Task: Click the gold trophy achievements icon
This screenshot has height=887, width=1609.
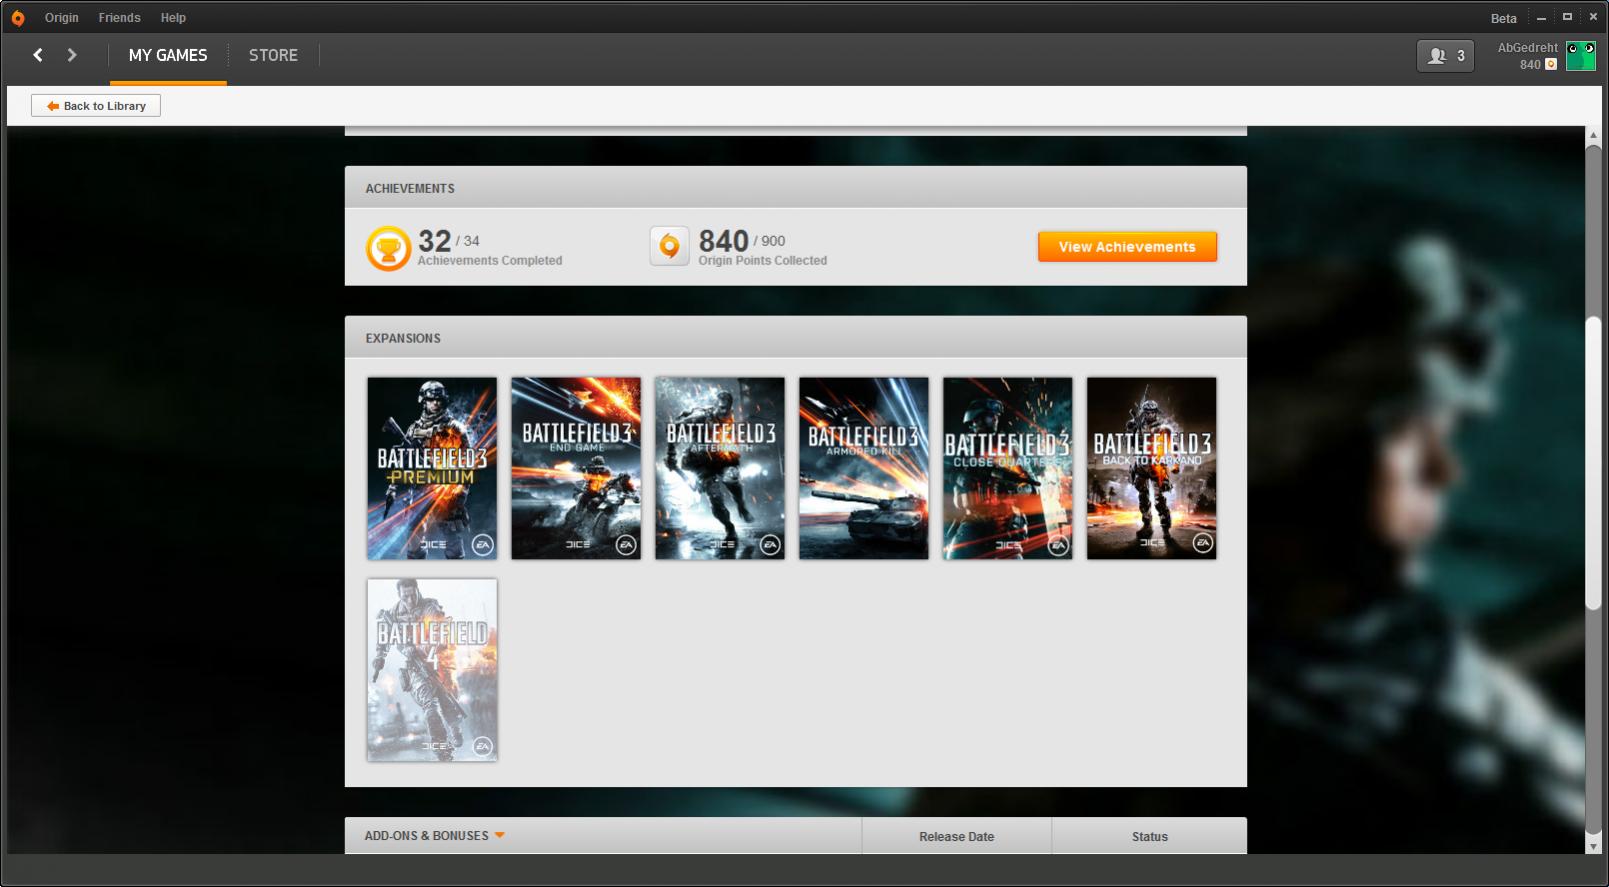Action: [389, 248]
